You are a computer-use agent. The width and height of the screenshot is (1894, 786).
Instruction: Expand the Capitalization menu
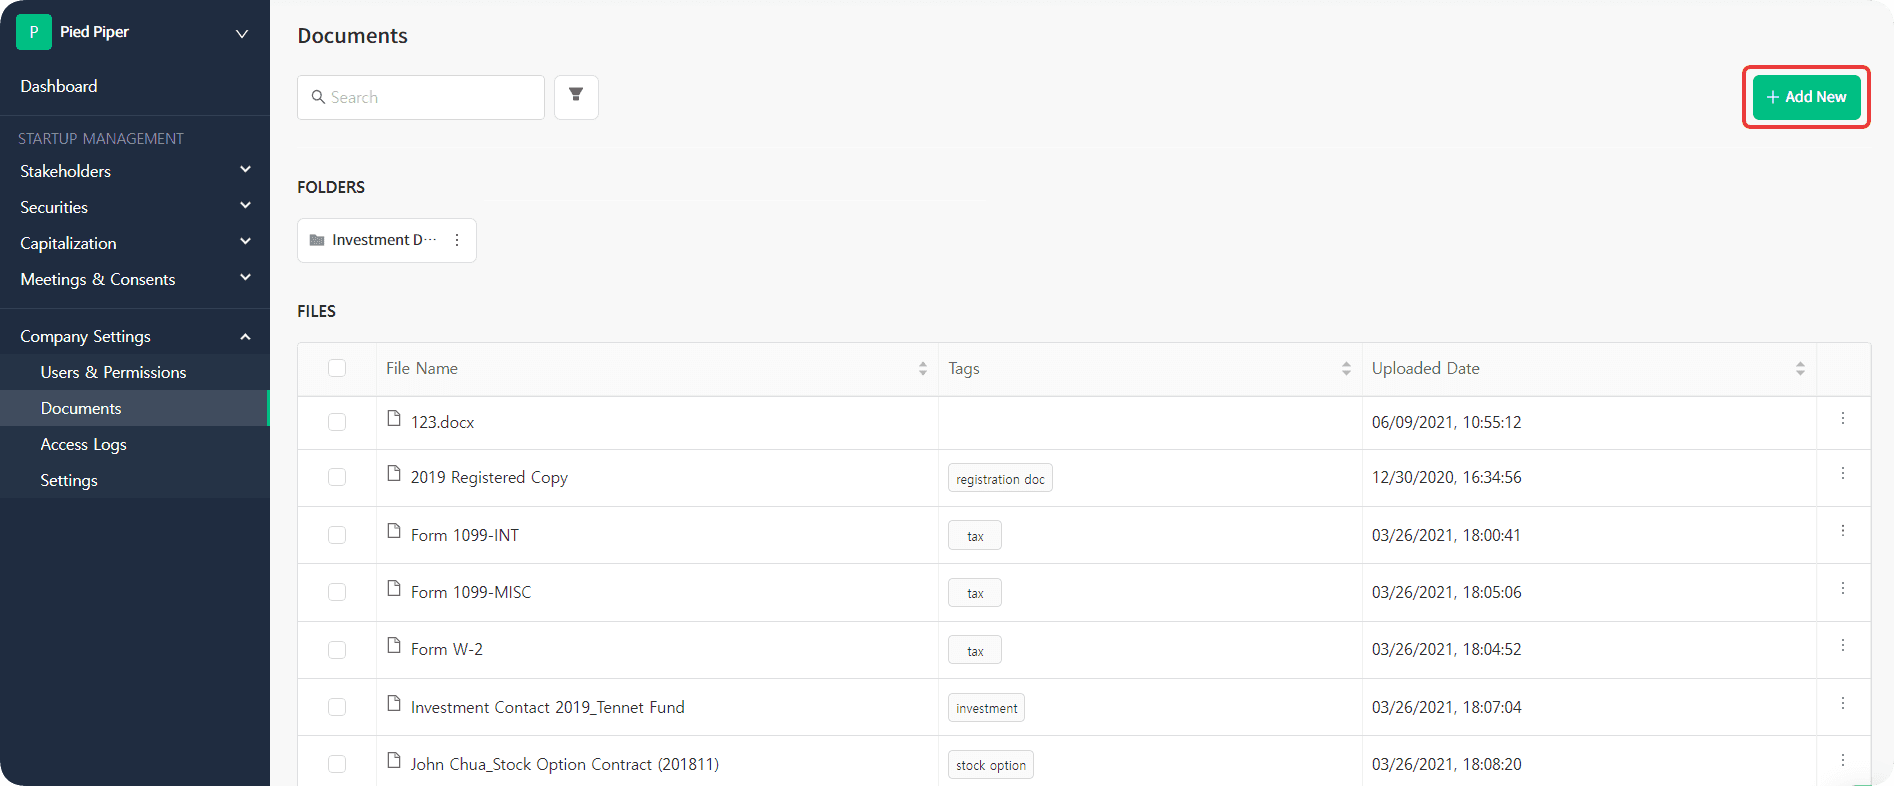(135, 243)
